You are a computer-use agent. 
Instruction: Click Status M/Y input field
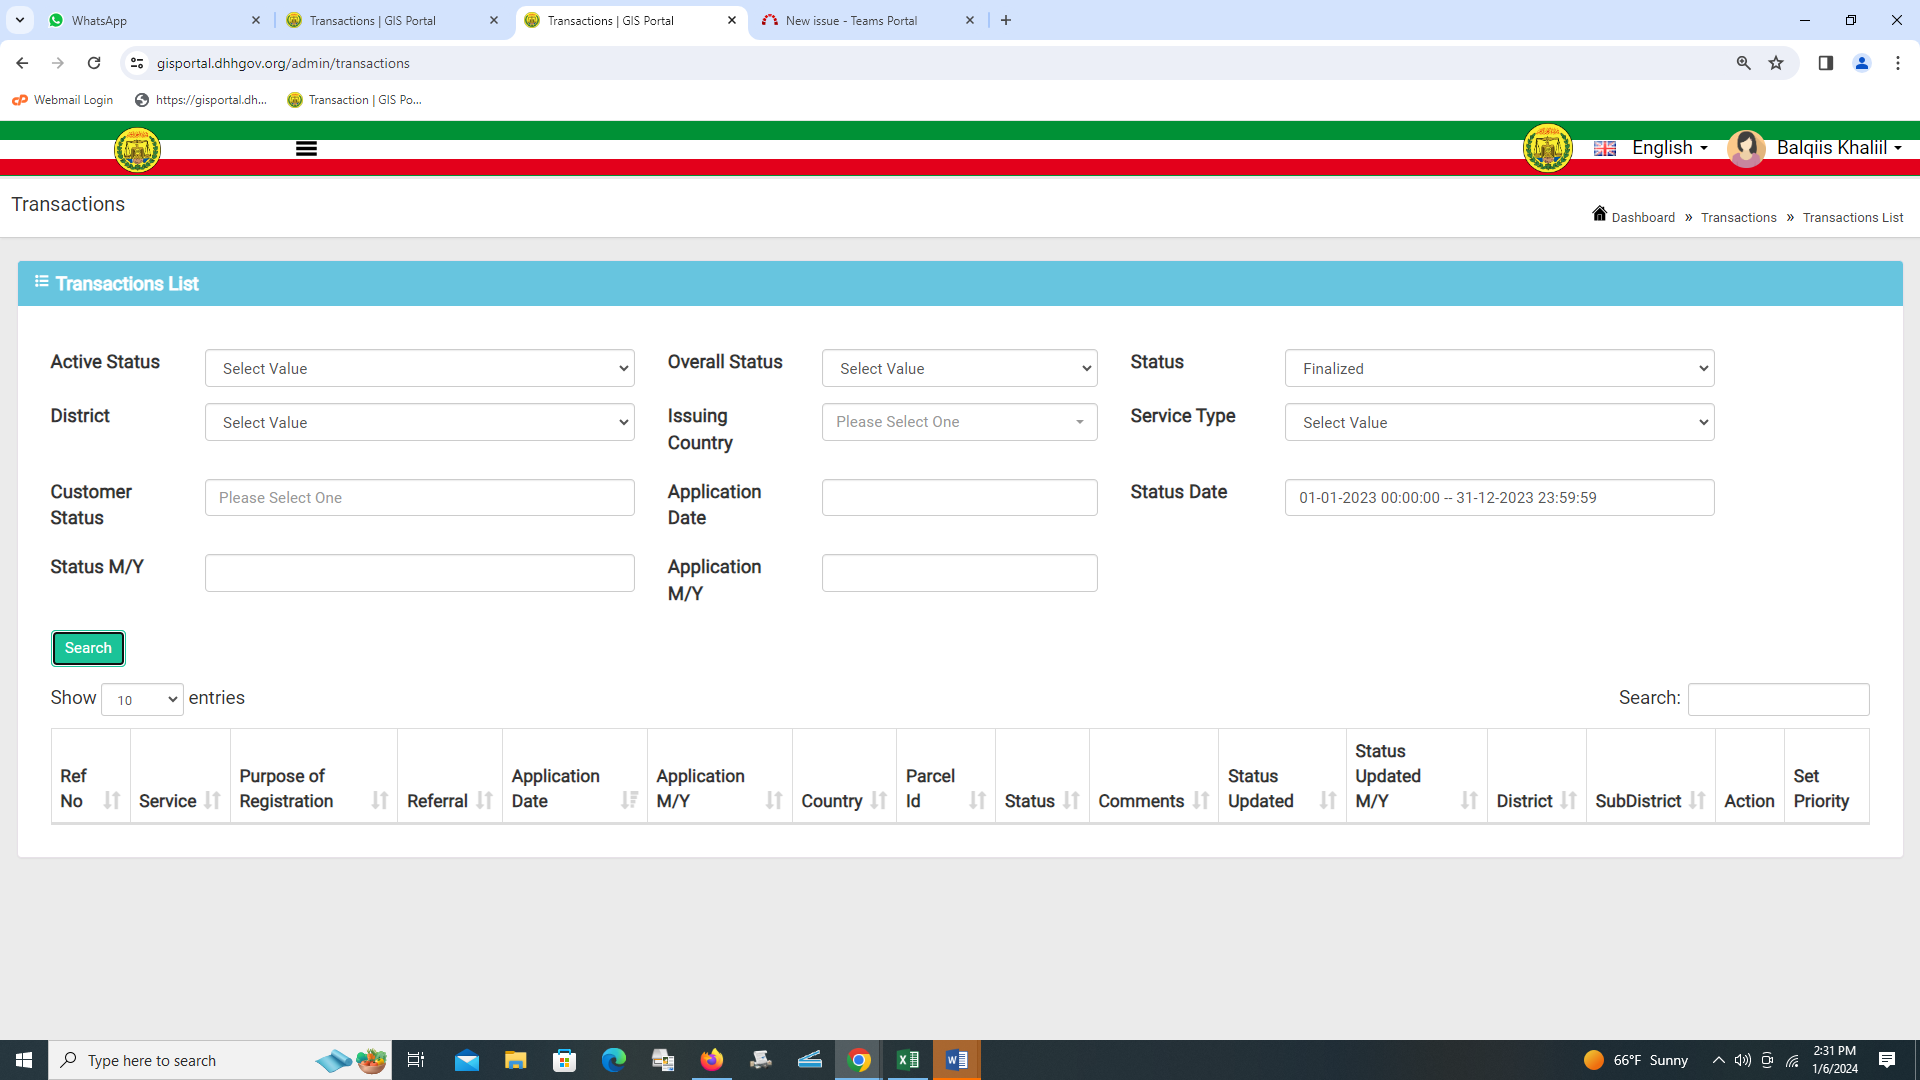pos(419,573)
